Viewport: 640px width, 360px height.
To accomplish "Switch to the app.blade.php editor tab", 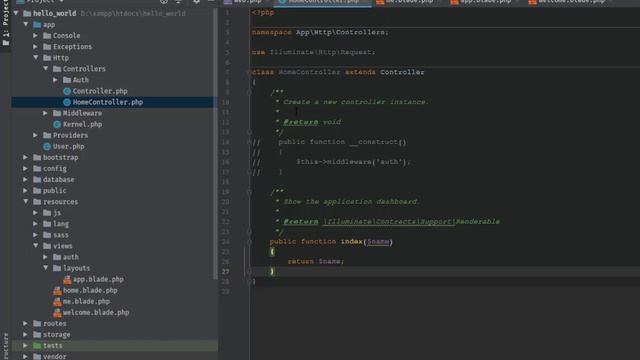I will [485, 2].
